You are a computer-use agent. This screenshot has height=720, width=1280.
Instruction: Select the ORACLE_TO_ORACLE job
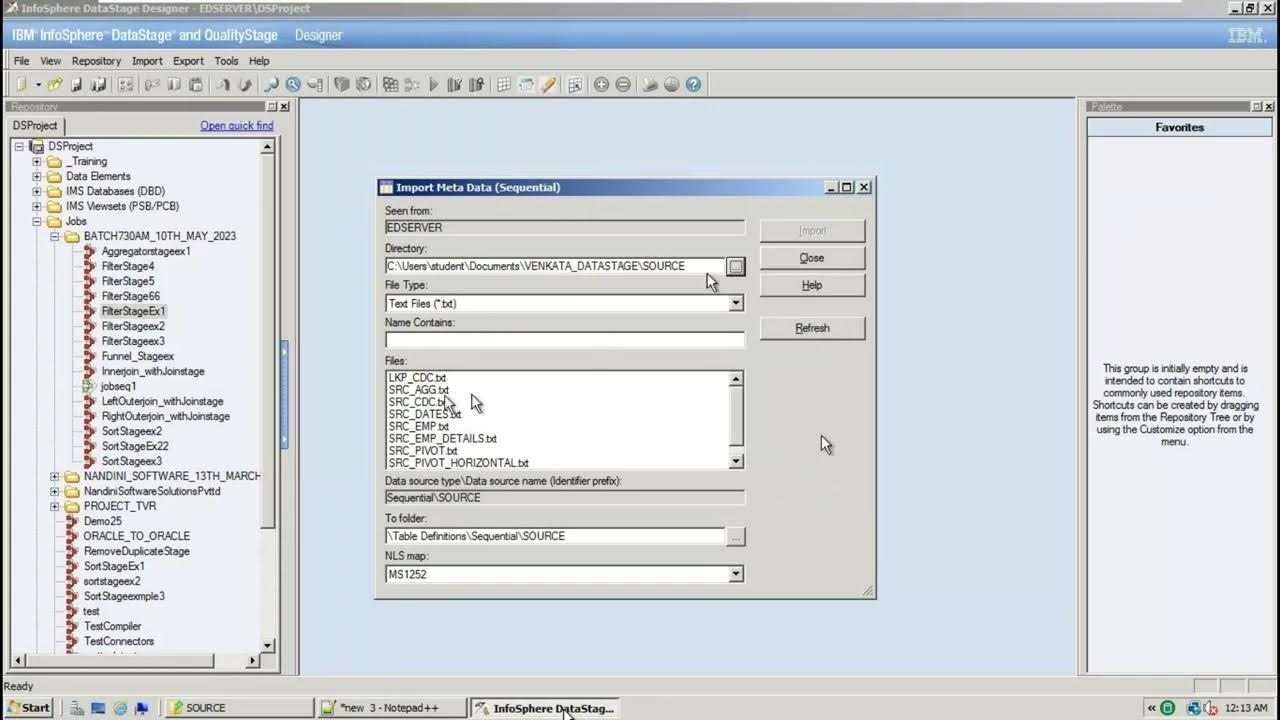pos(136,536)
